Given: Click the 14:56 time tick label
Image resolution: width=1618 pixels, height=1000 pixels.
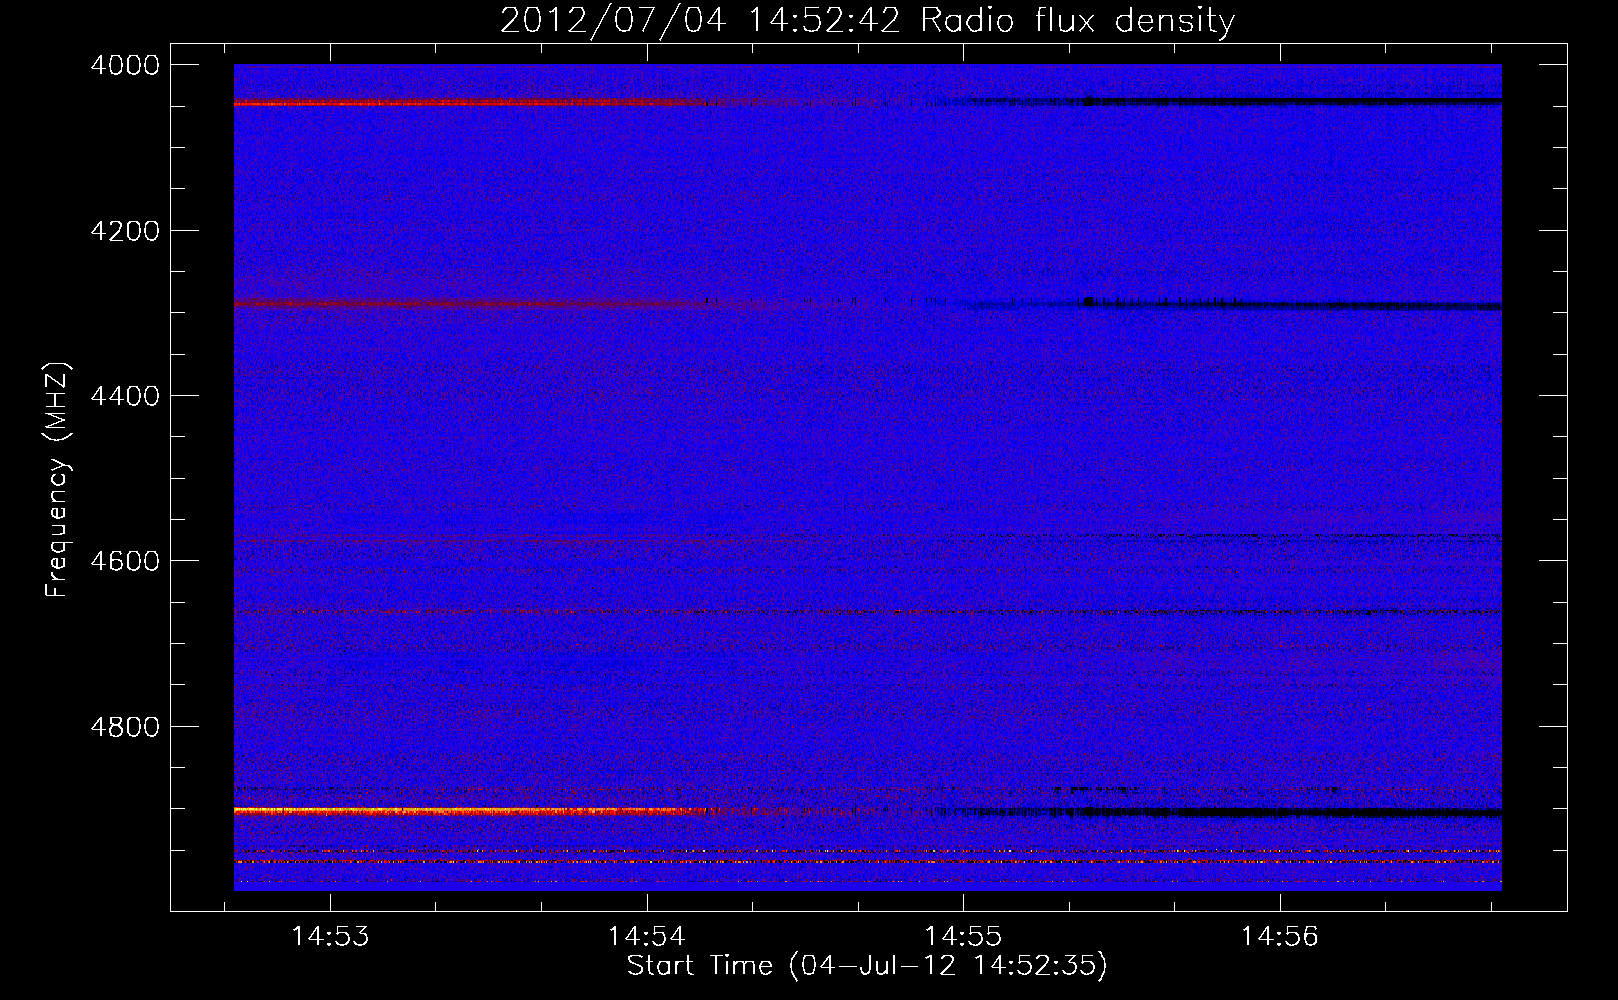Looking at the screenshot, I should (x=1280, y=936).
